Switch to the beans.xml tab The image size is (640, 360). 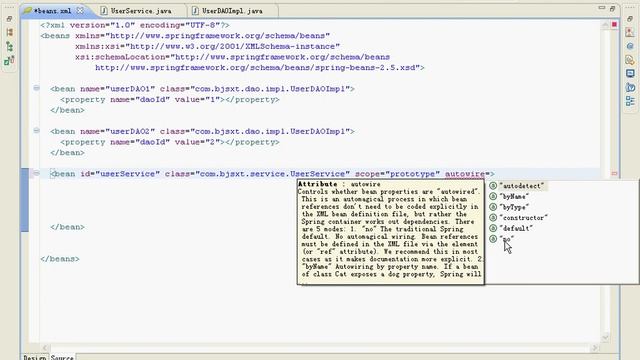click(x=52, y=11)
